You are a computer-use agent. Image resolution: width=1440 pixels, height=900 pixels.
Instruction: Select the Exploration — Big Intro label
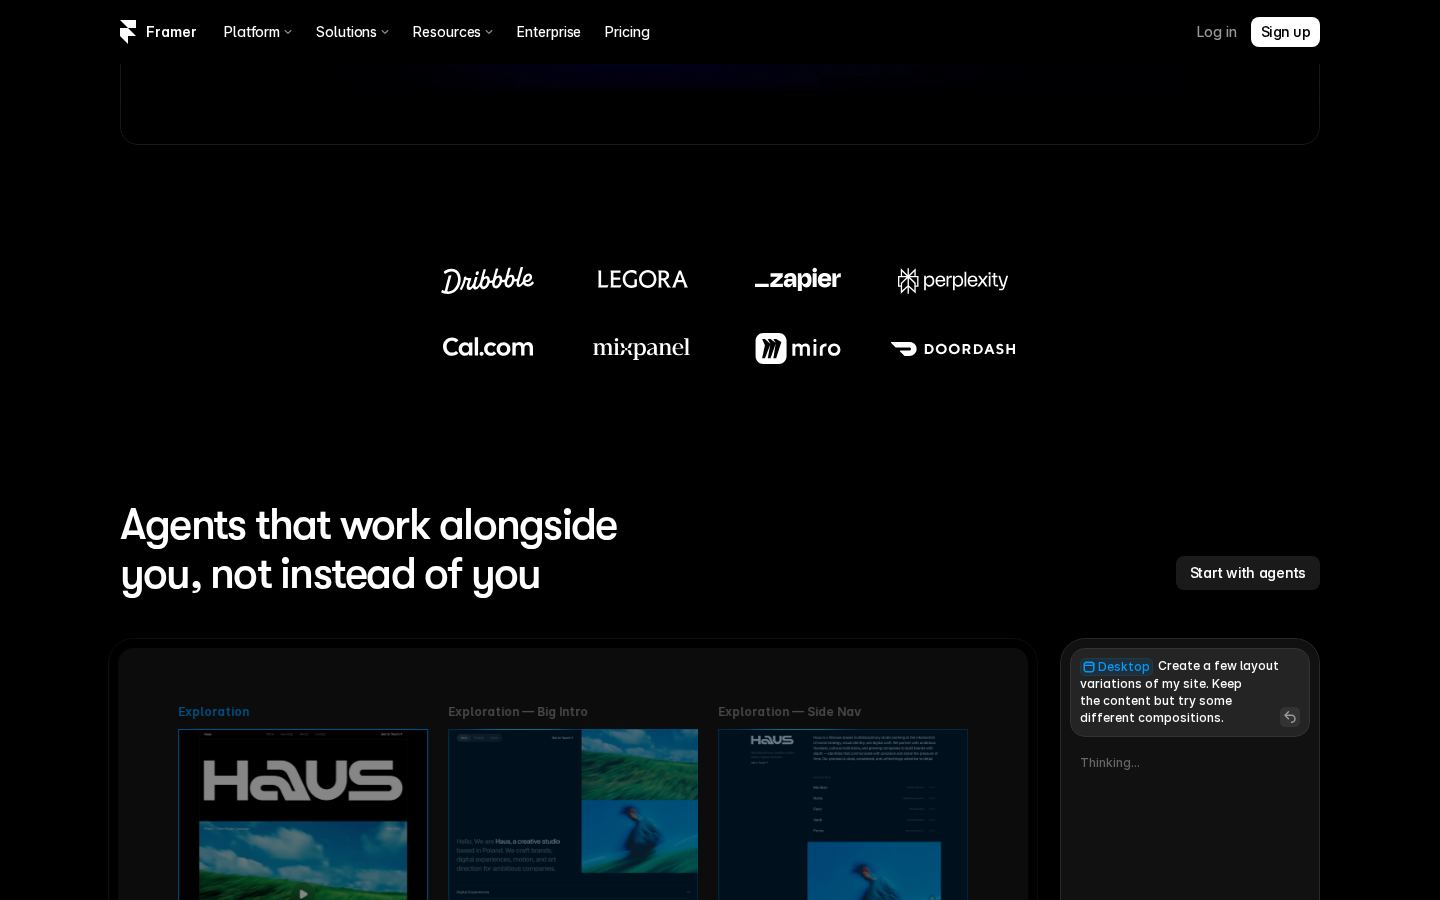tap(518, 712)
